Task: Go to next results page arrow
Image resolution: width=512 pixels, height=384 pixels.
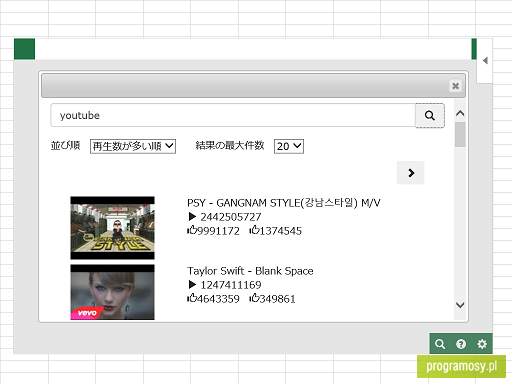Action: pos(411,173)
